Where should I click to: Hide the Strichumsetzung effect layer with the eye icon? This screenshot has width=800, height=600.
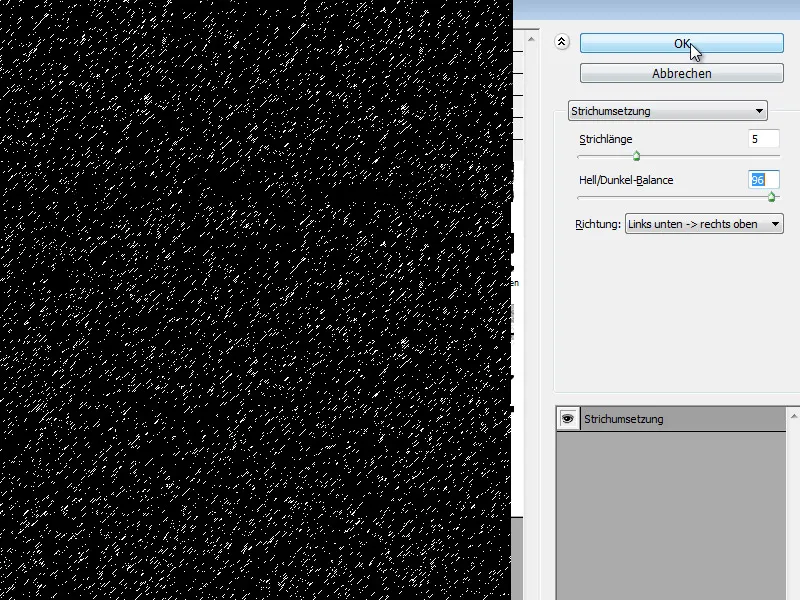tap(567, 419)
